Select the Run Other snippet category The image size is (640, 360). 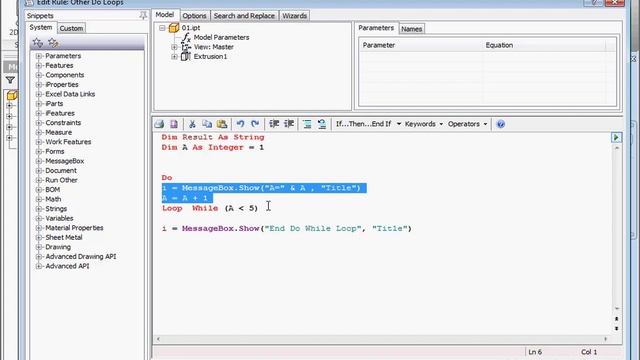[x=61, y=180]
